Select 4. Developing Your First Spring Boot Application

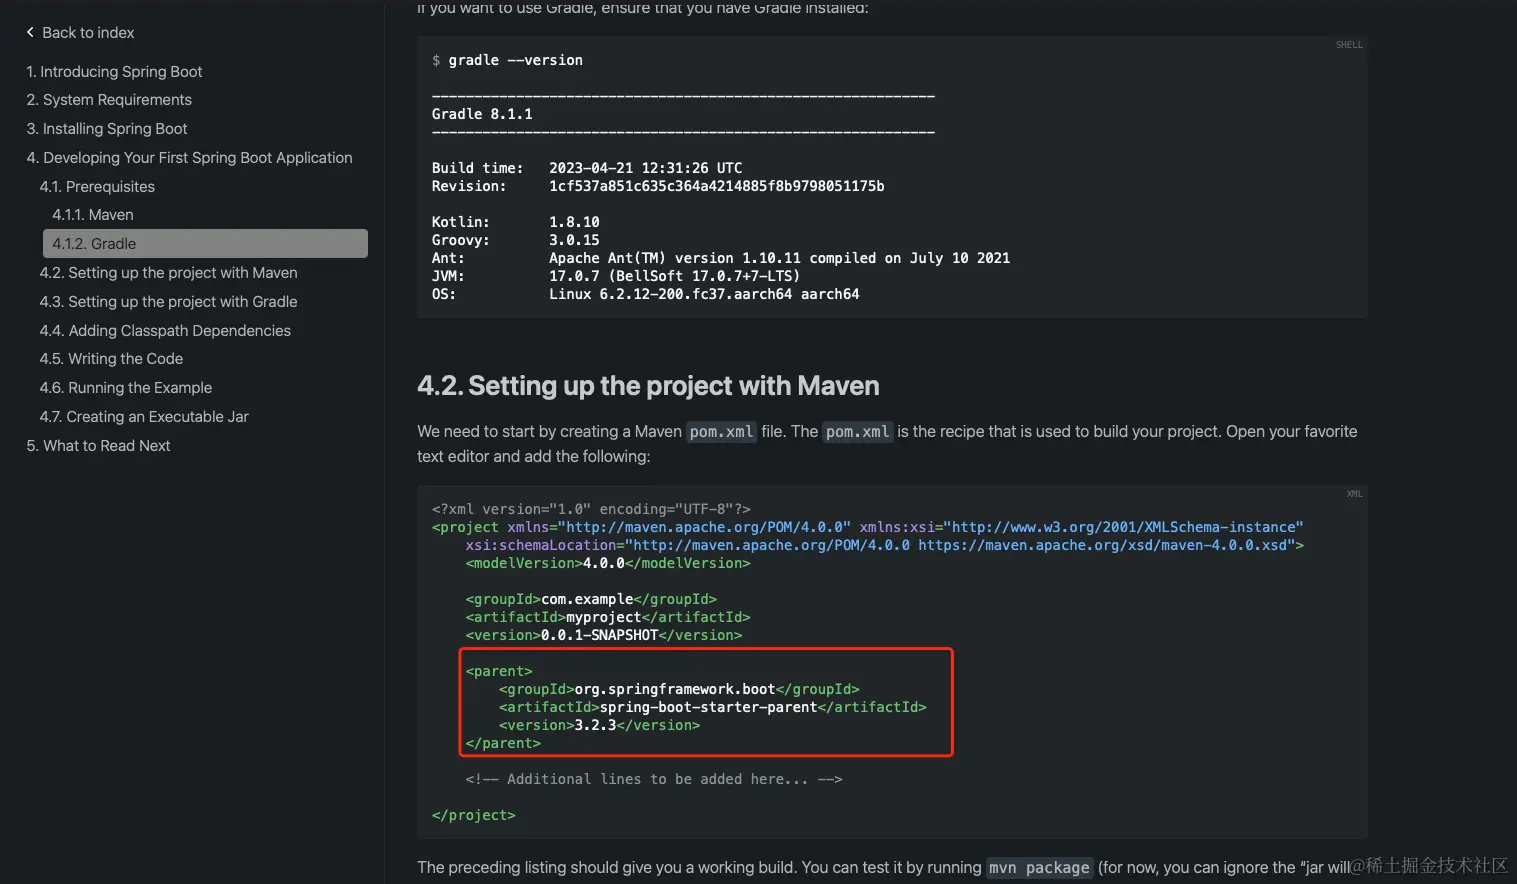[189, 158]
